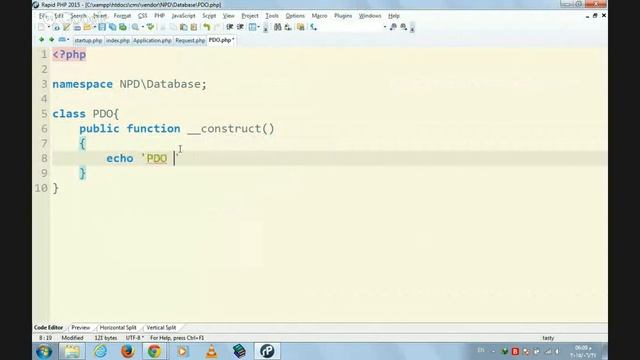
Task: Click the Save file disk icon
Action: click(102, 27)
